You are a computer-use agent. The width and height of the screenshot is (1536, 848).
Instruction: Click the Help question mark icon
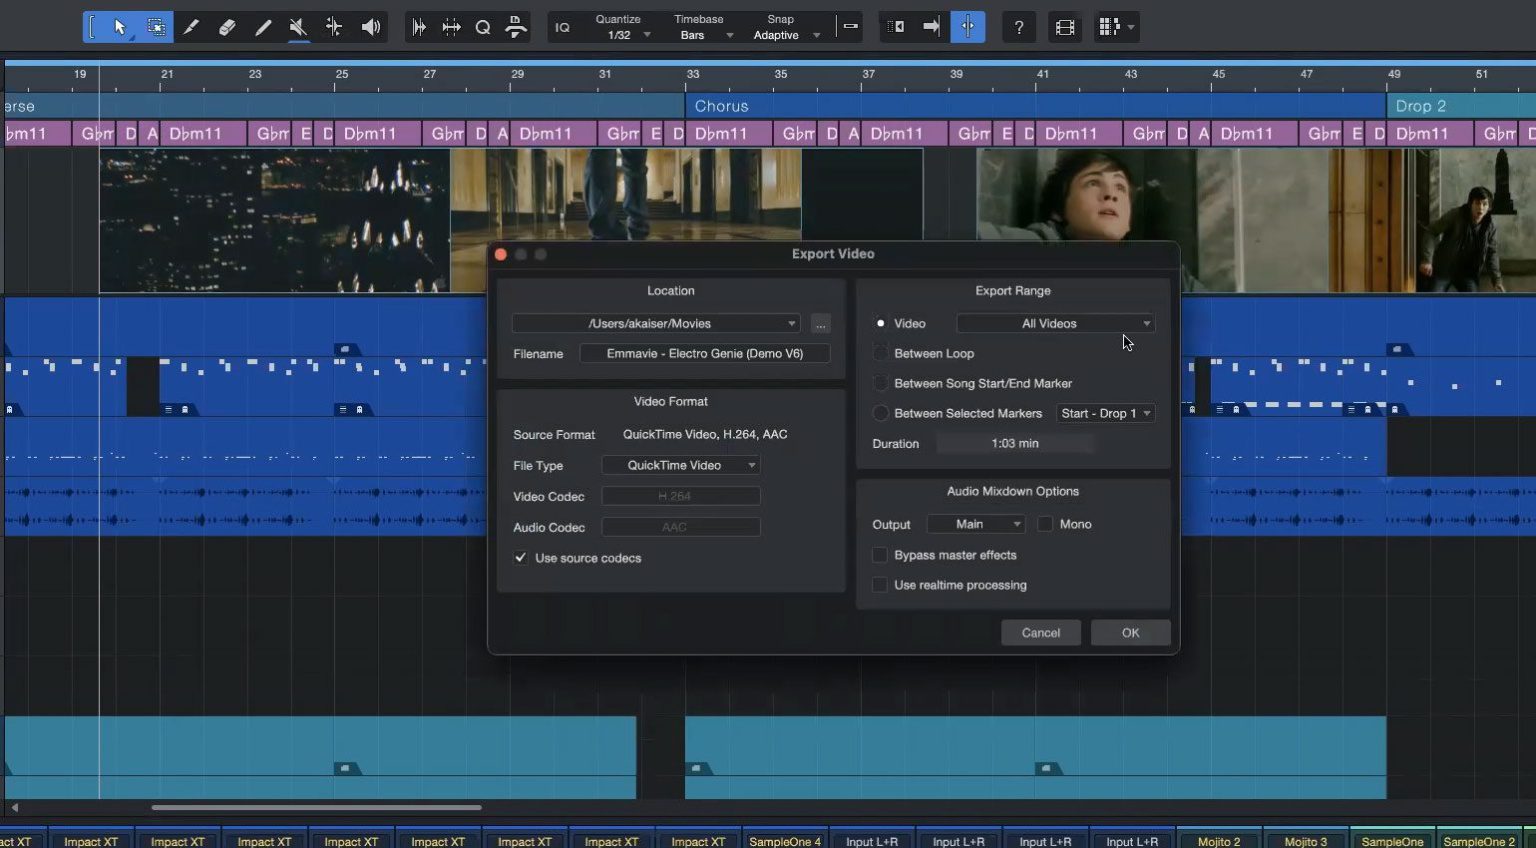(x=1018, y=27)
